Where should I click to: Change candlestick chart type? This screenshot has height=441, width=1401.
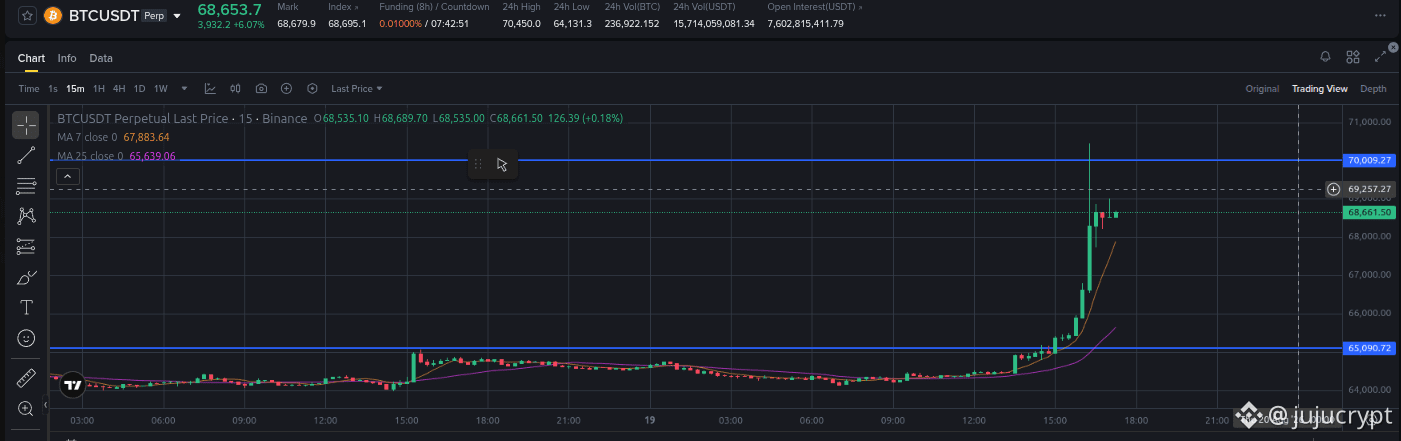point(236,88)
